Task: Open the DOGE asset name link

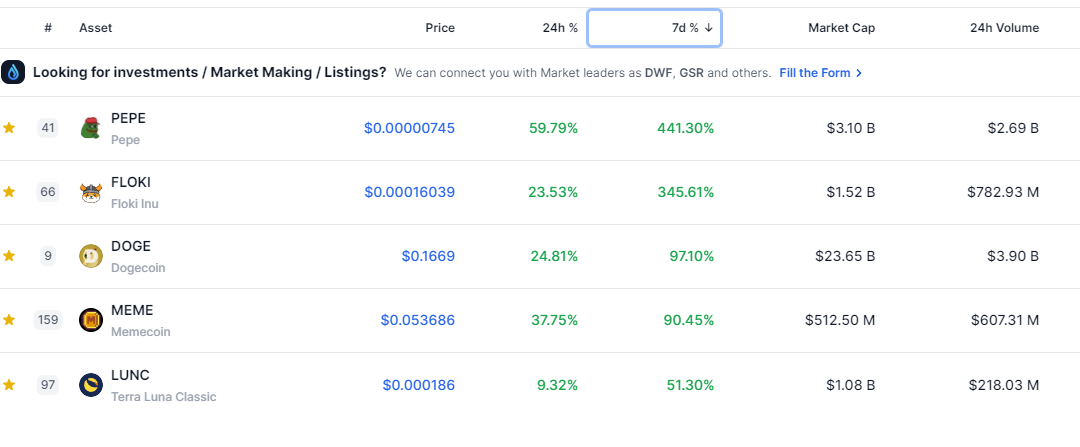Action: pyautogui.click(x=131, y=247)
